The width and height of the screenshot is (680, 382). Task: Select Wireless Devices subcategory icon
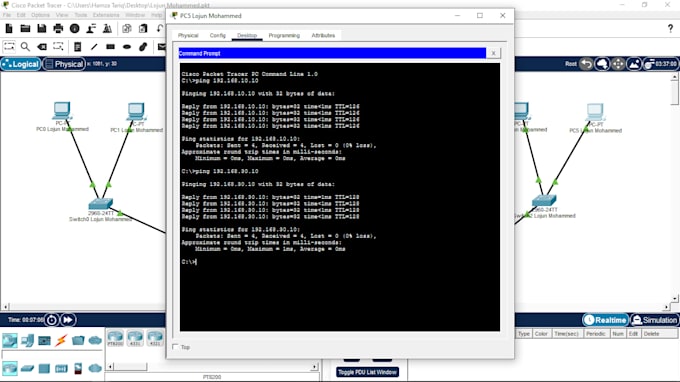[61, 369]
